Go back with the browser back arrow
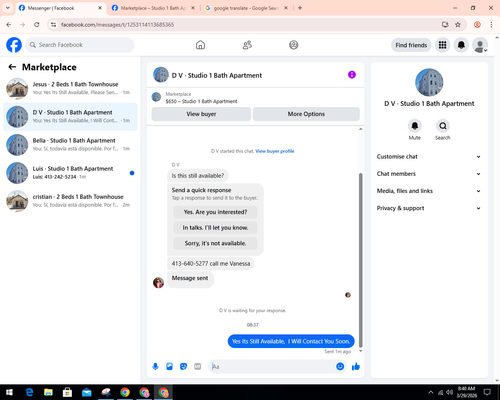500x400 pixels. [9, 25]
